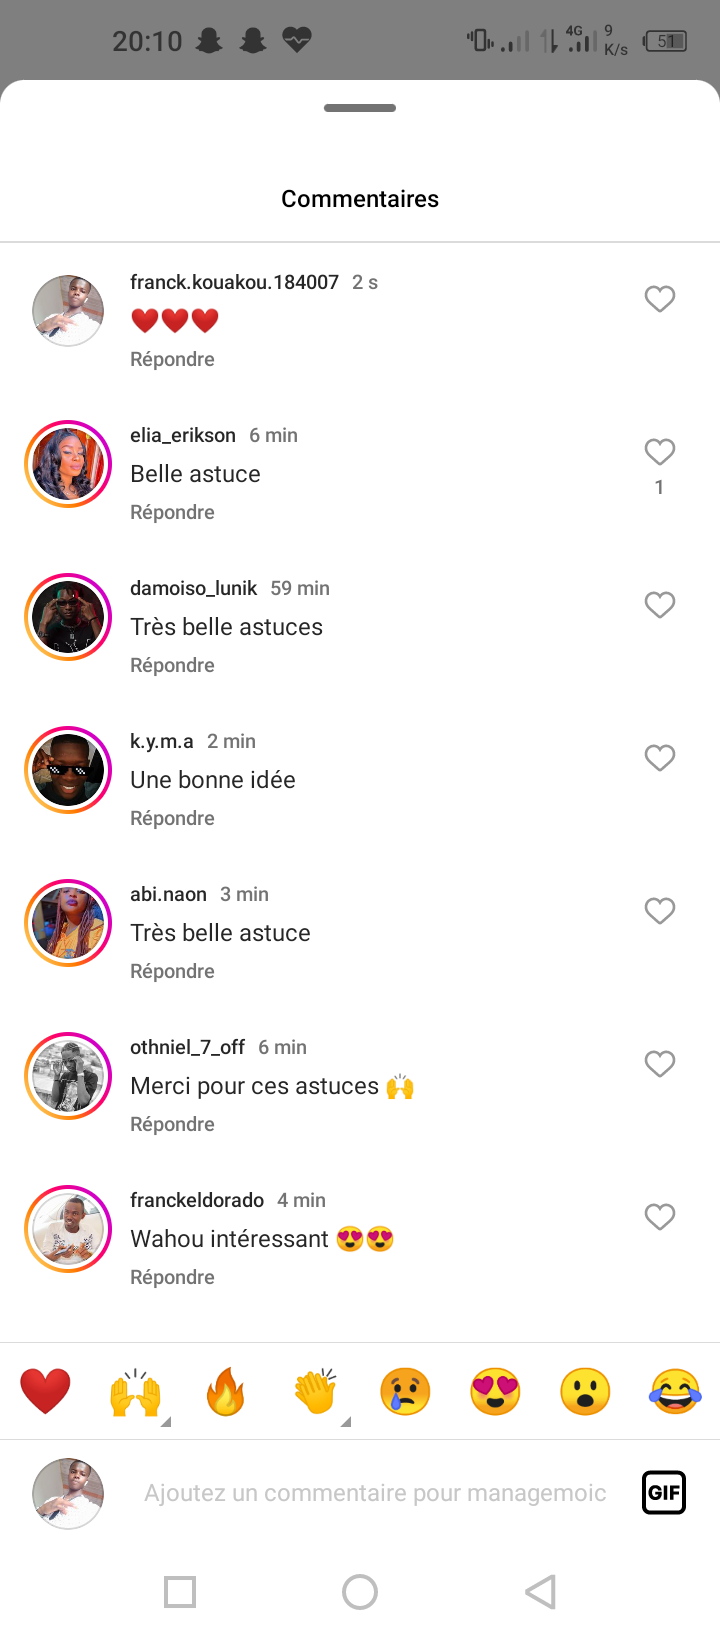Insert the surprised face emoji
Viewport: 720px width, 1640px height.
(x=585, y=1391)
